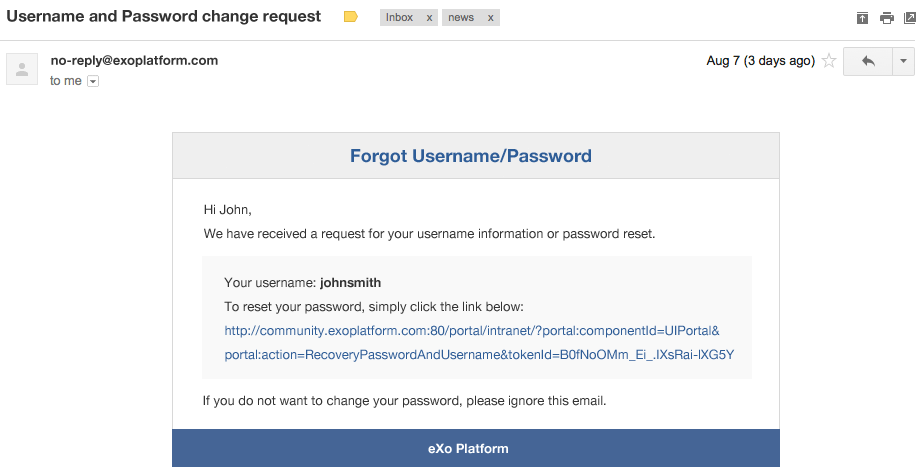
Task: Print this email using the printer icon
Action: point(887,18)
